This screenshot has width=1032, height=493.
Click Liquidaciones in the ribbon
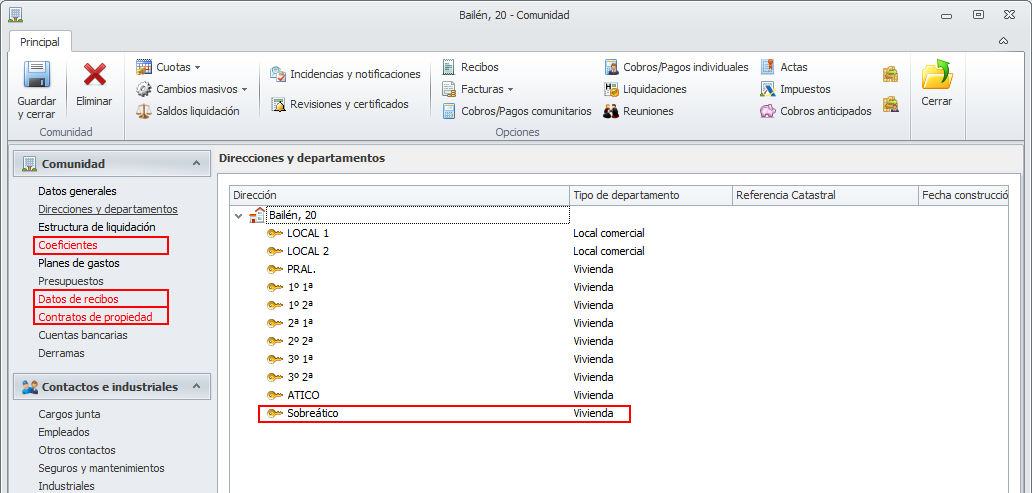654,89
